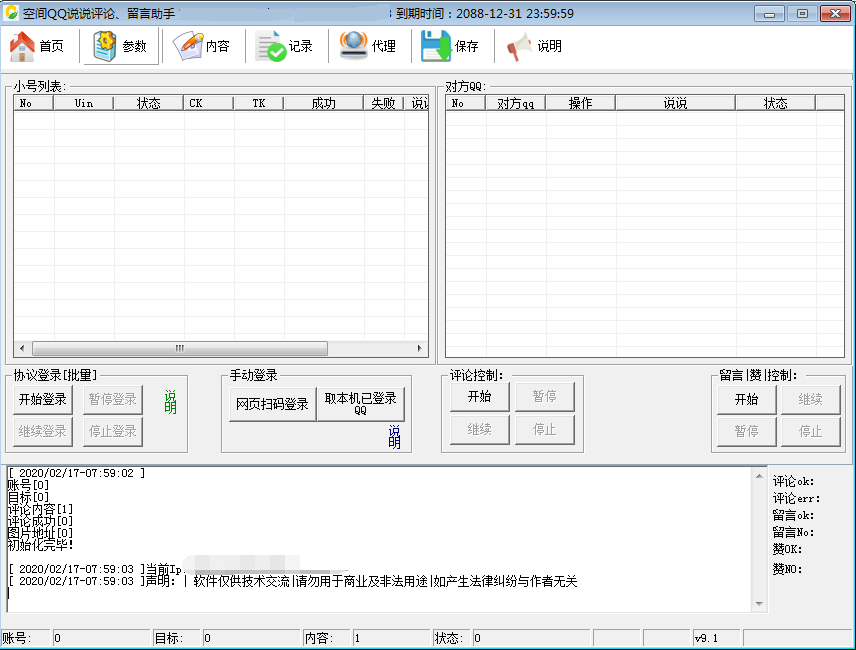The height and width of the screenshot is (650, 856).
Task: Click 网页扫码登录 button
Action: pos(272,404)
